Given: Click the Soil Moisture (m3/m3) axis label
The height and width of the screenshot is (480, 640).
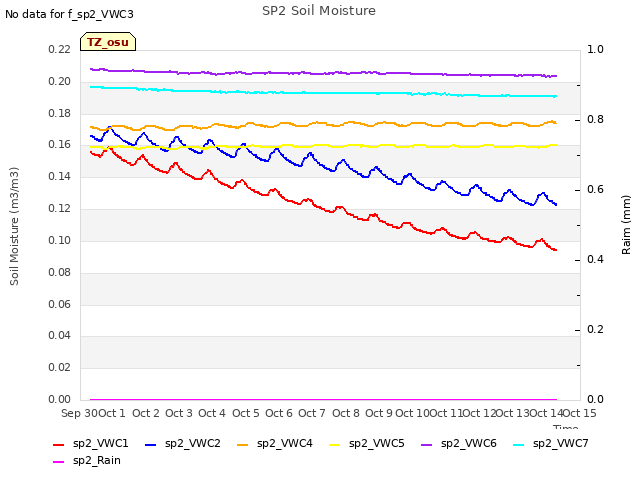Looking at the screenshot, I should point(14,226).
